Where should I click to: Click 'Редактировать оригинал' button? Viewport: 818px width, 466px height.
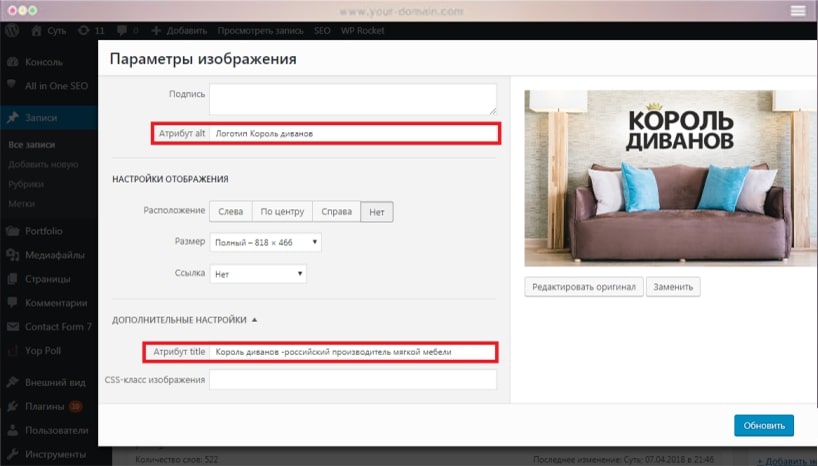coord(584,287)
